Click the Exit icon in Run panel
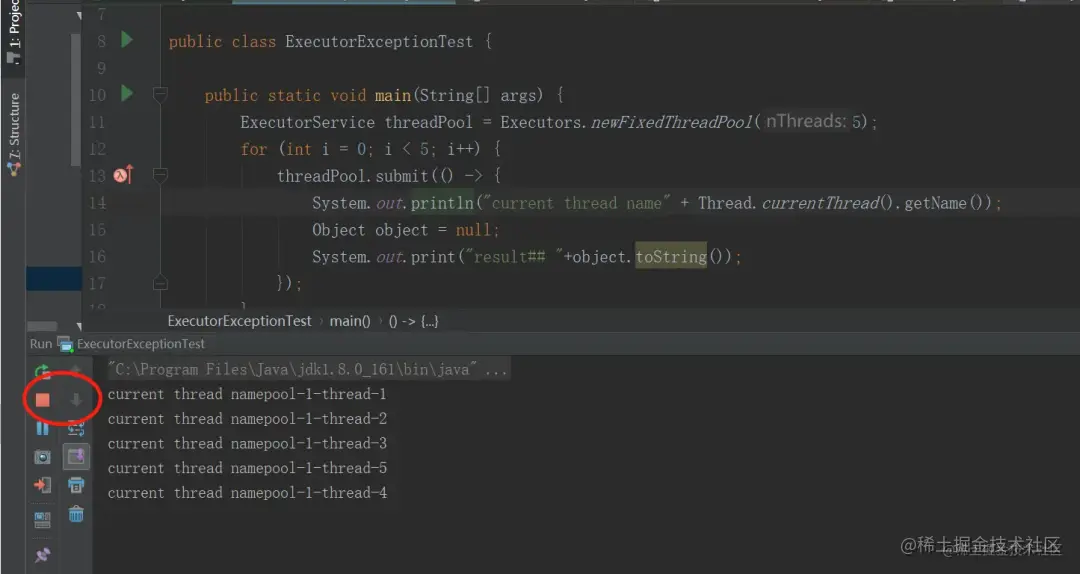 pos(43,485)
